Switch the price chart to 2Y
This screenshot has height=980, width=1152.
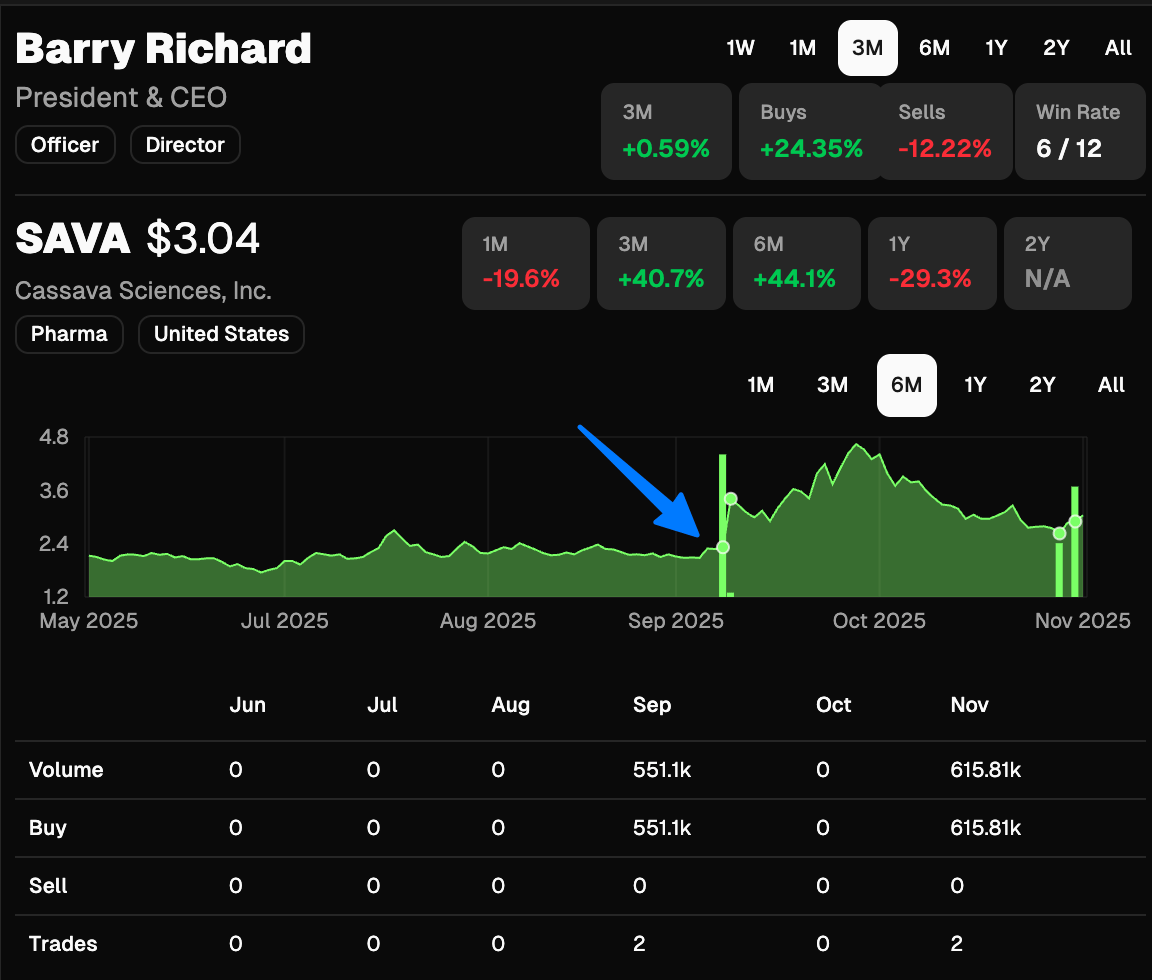tap(1042, 385)
